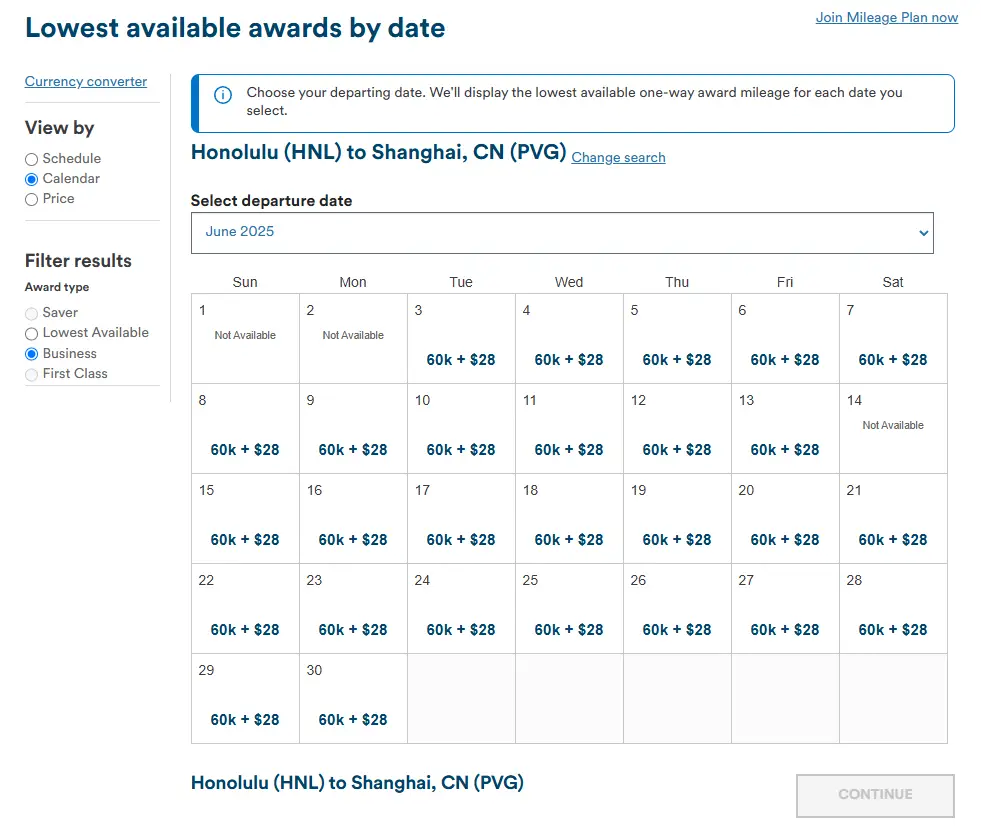
Task: Choose the Lowest Available award type
Action: [x=32, y=333]
